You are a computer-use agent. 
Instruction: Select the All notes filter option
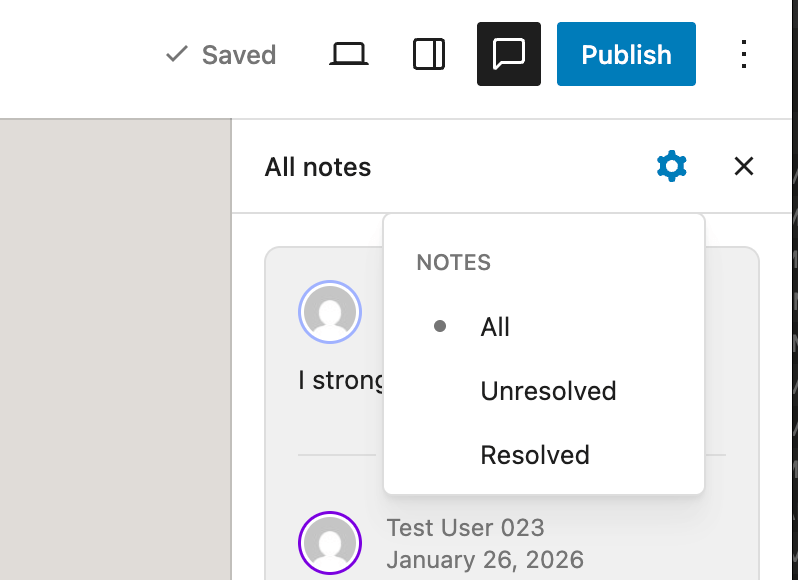pyautogui.click(x=495, y=327)
